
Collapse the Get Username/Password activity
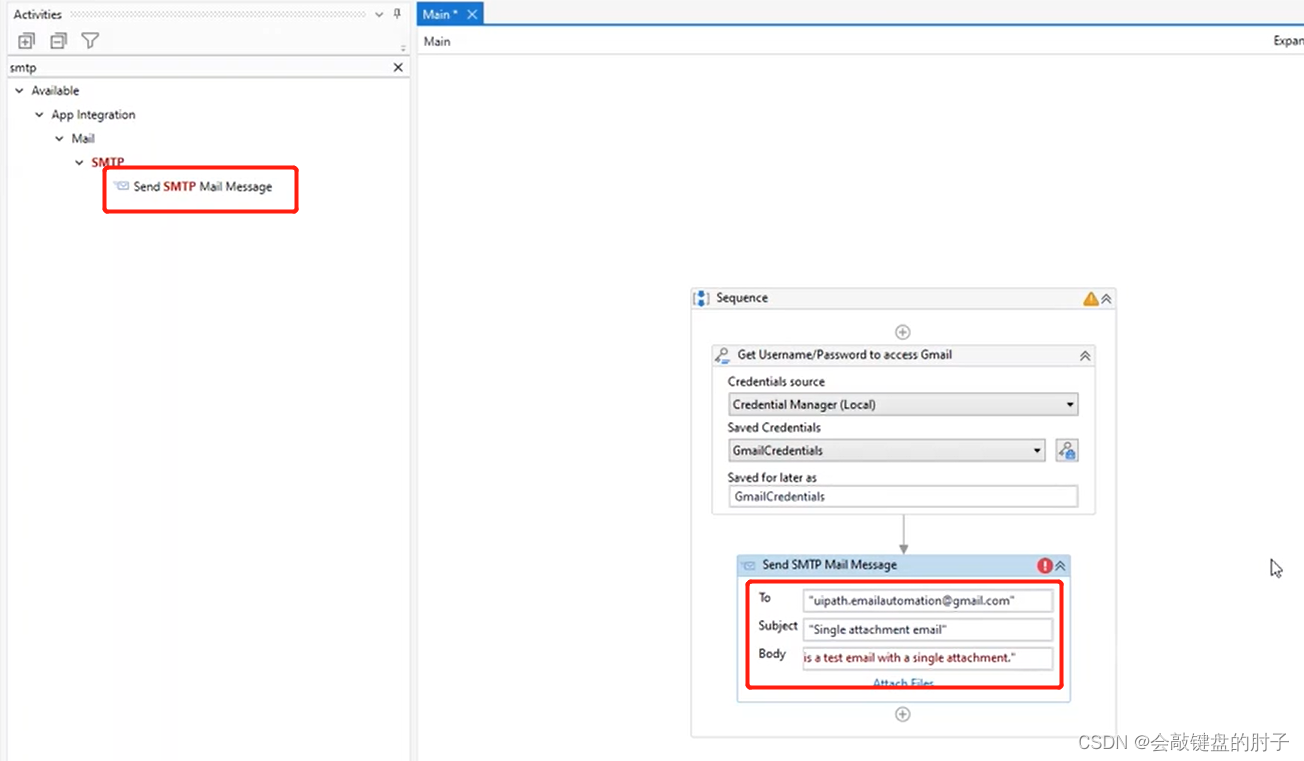coord(1085,355)
